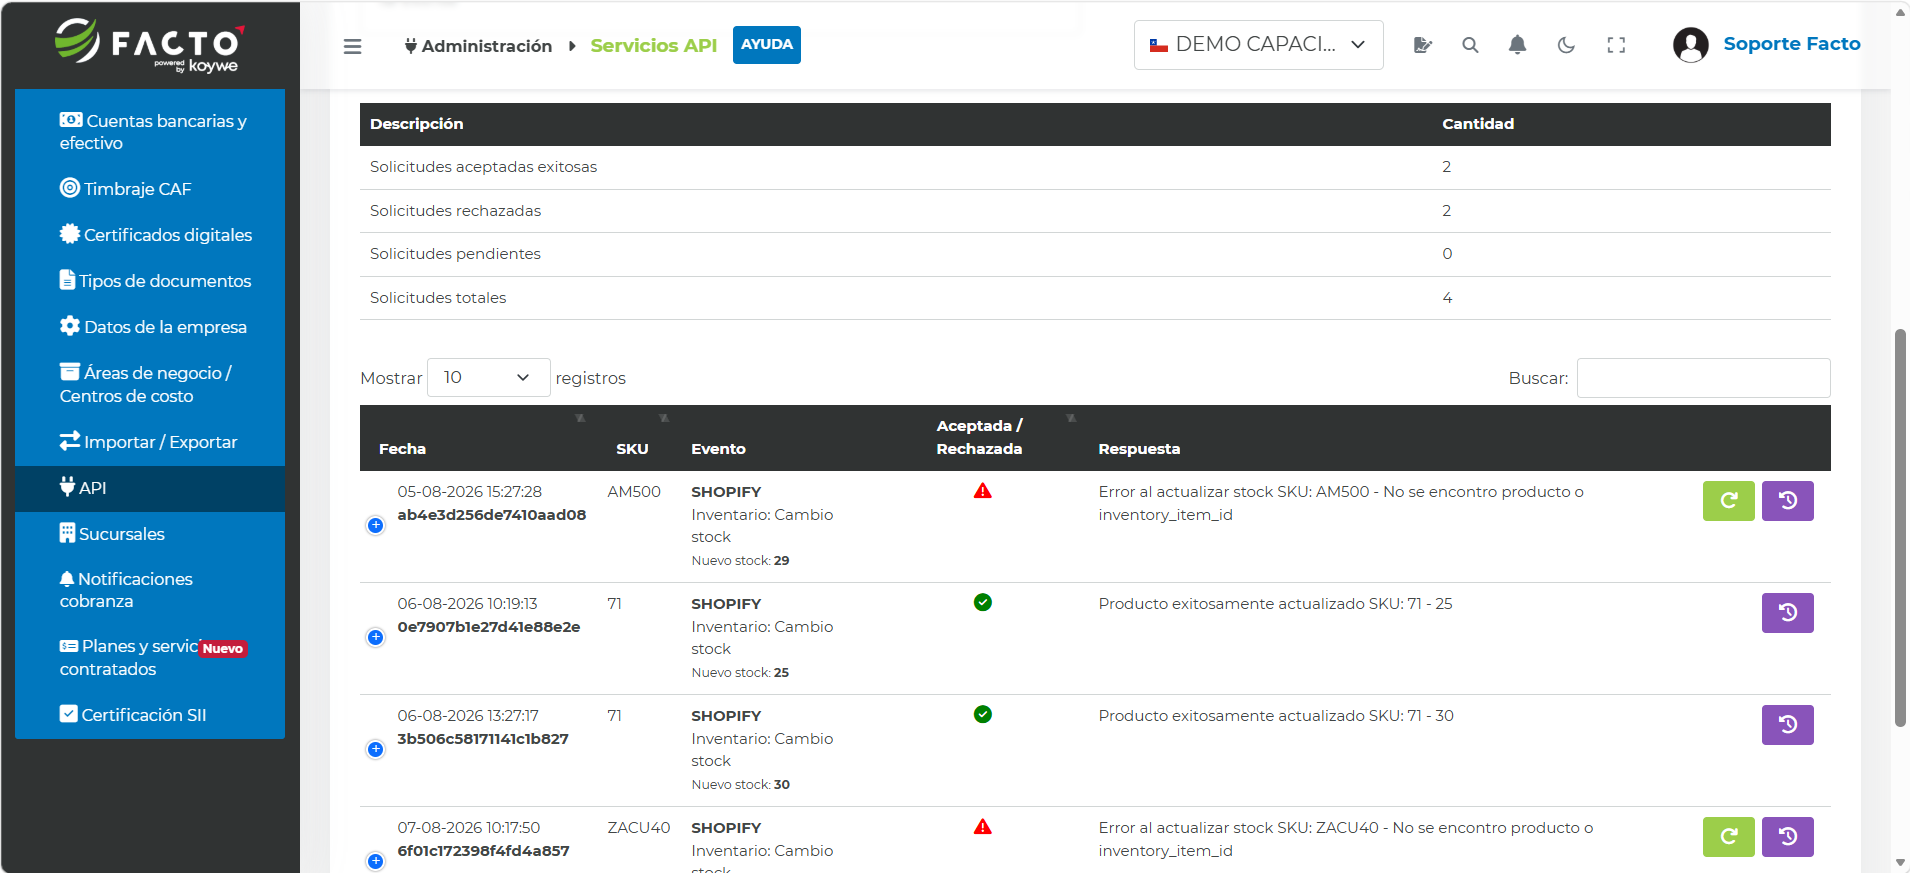
Task: Open Importar / Exportar menu item
Action: (x=150, y=442)
